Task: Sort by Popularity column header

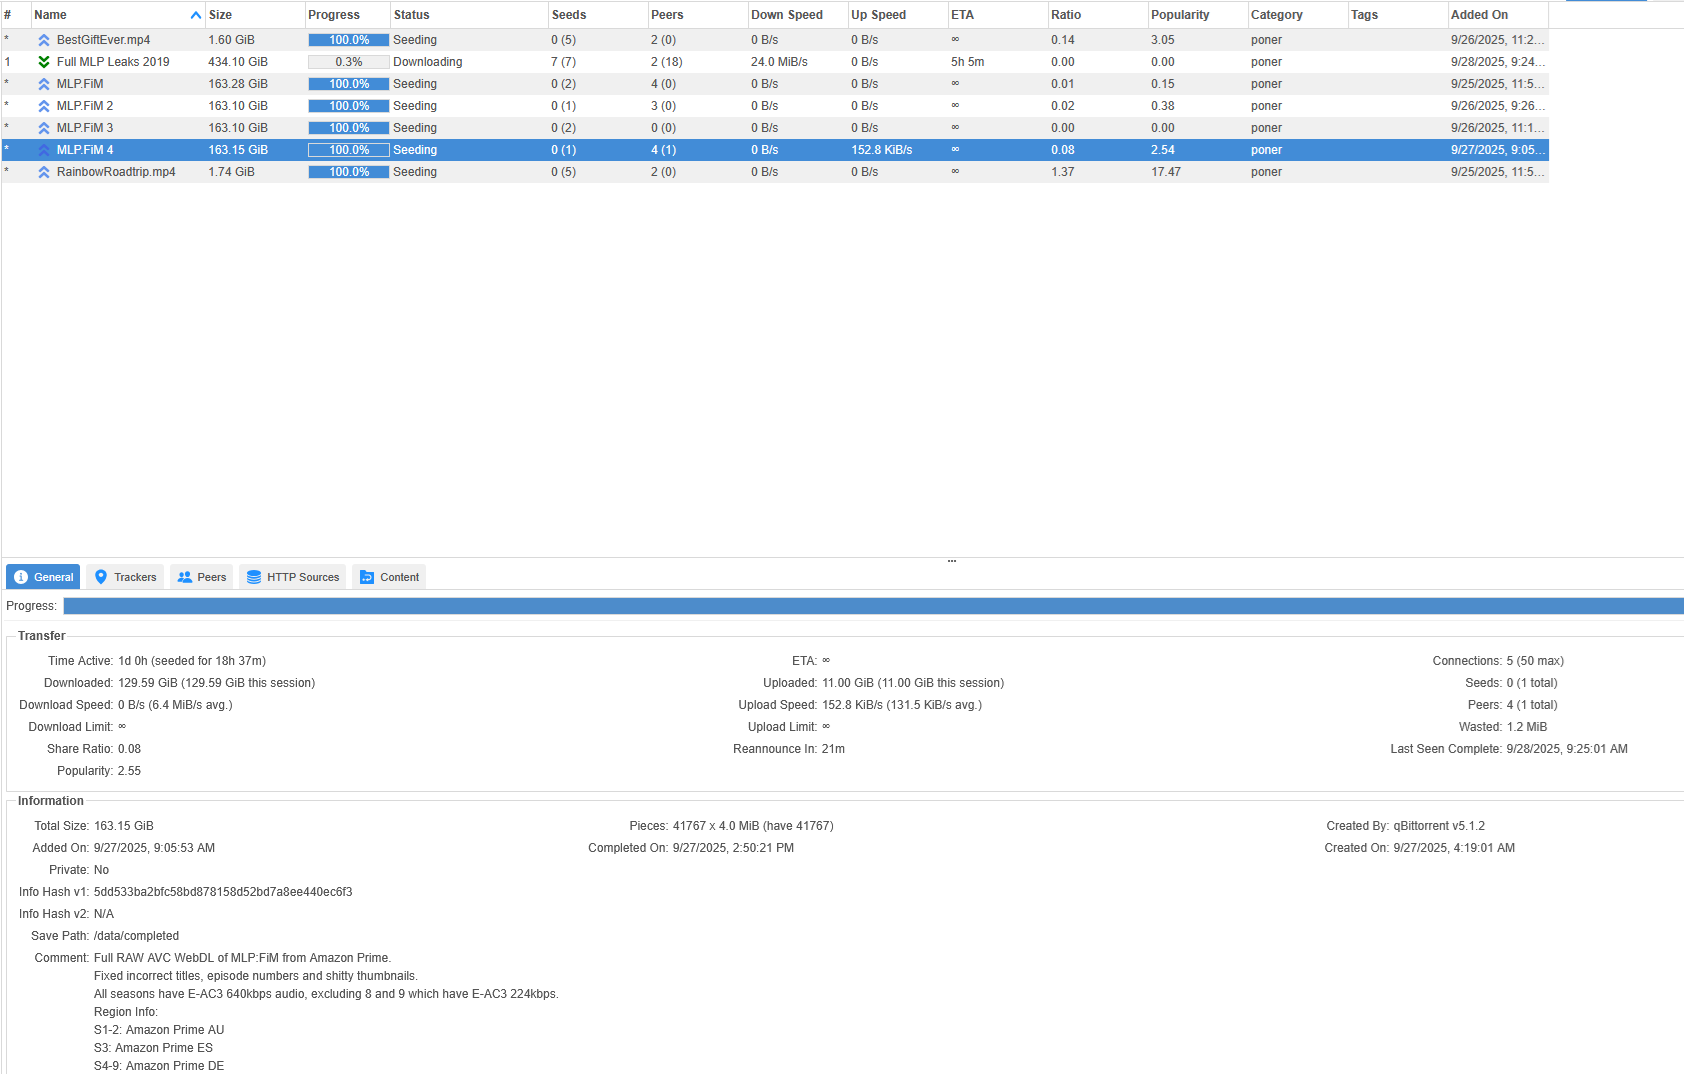Action: coord(1198,15)
